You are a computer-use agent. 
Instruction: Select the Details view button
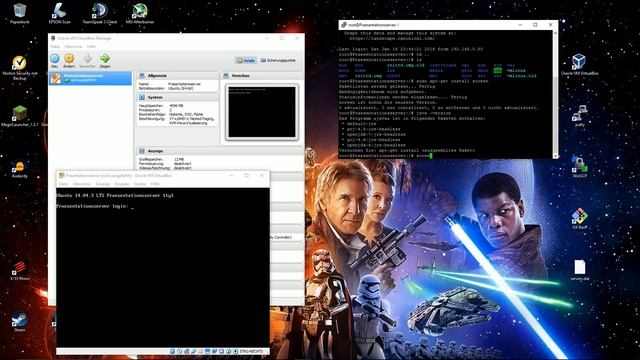pos(246,60)
